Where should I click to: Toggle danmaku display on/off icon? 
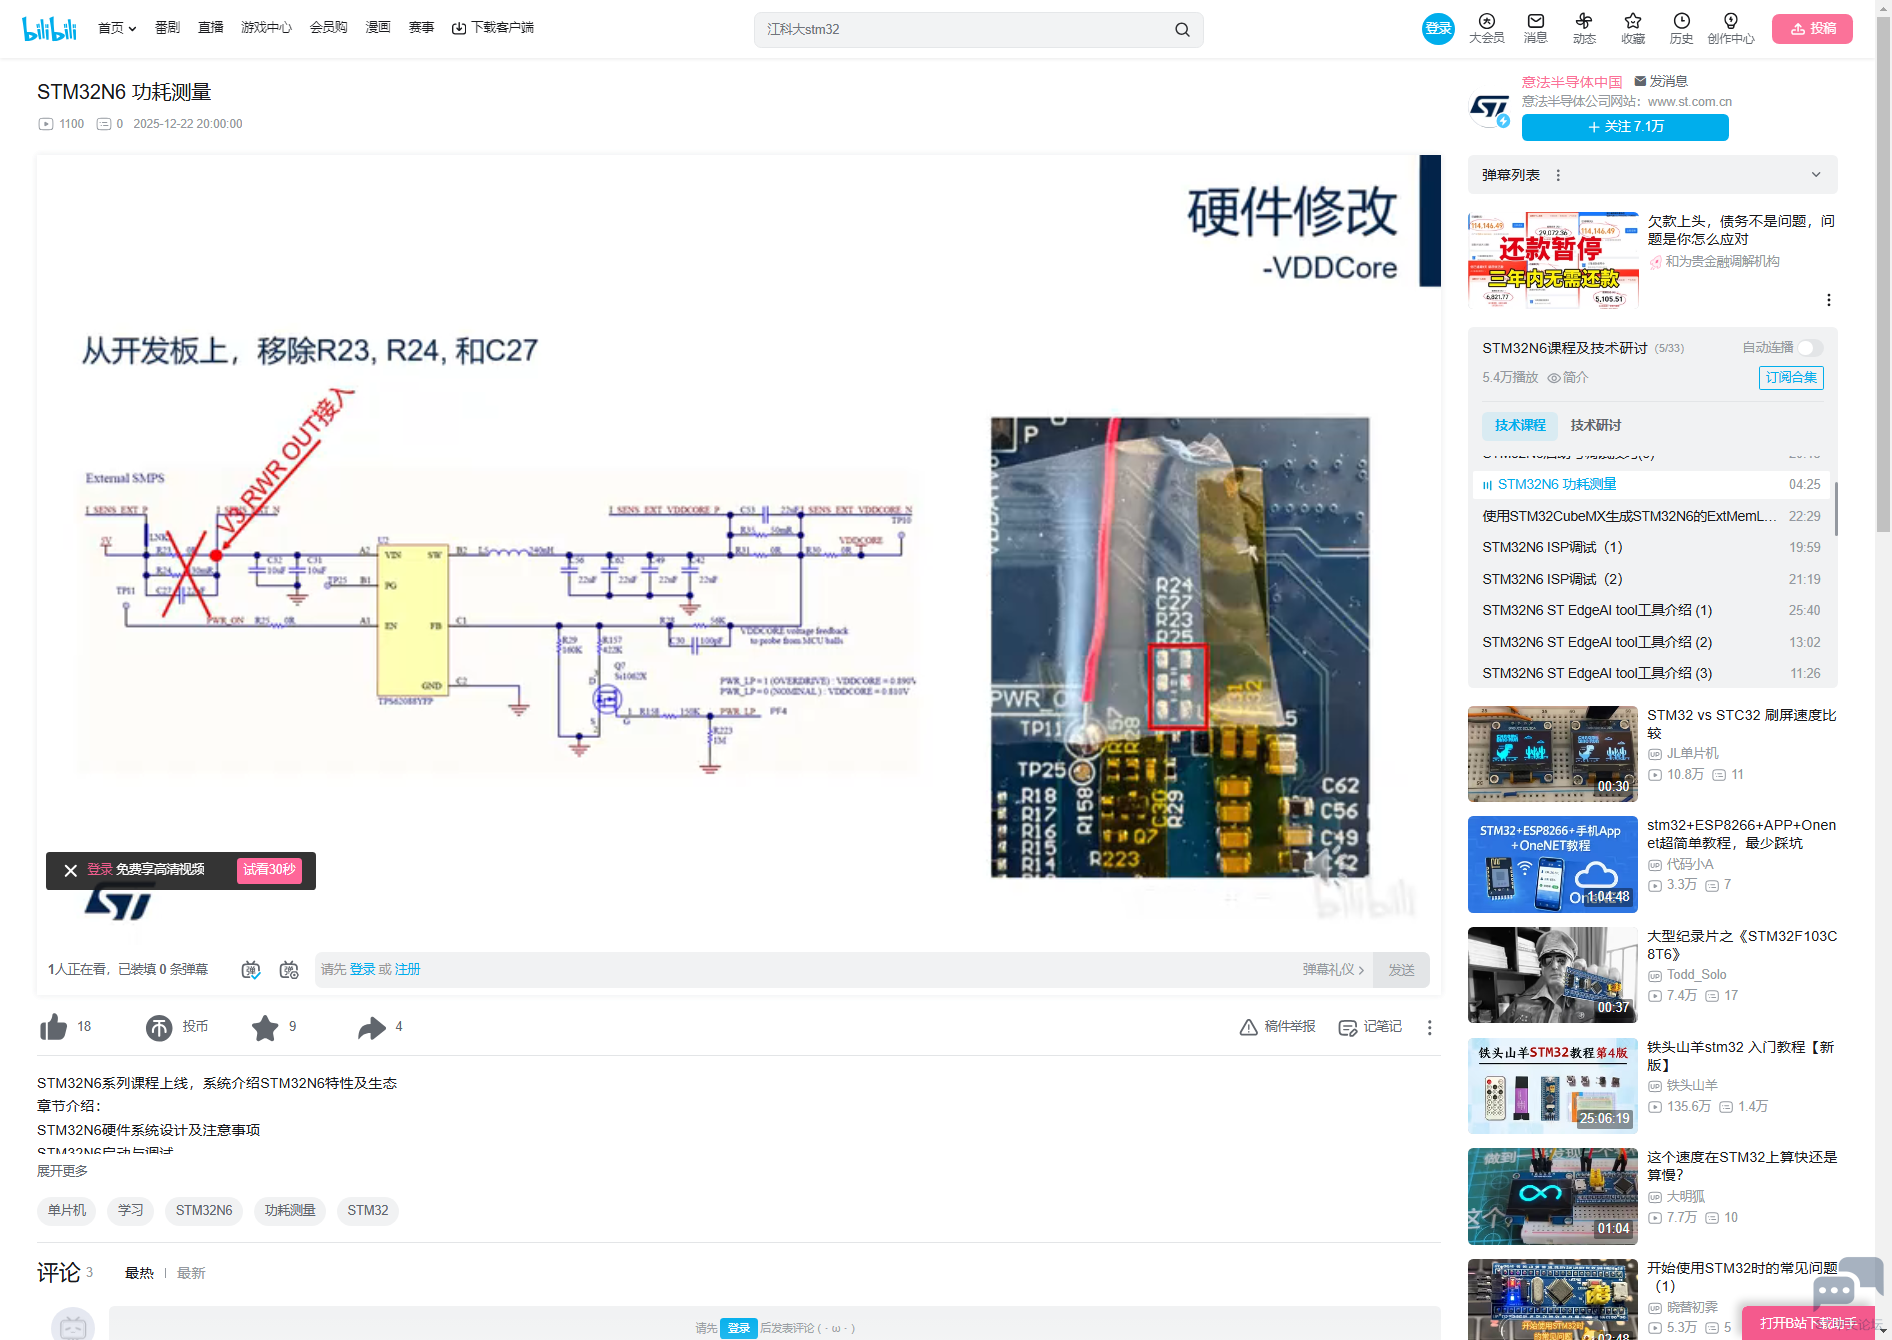(x=251, y=970)
